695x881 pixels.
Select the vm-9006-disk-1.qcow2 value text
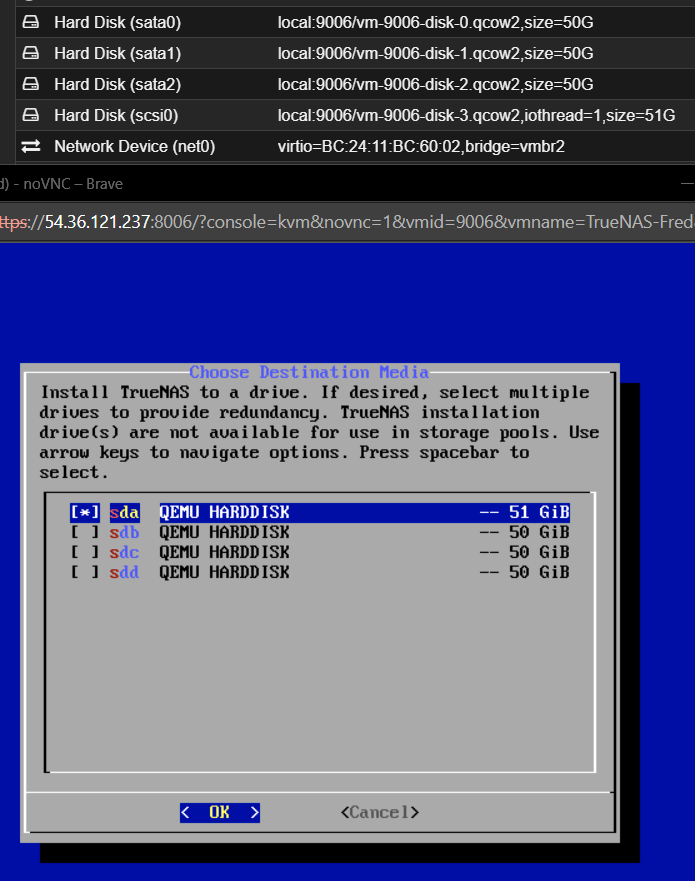[x=435, y=53]
